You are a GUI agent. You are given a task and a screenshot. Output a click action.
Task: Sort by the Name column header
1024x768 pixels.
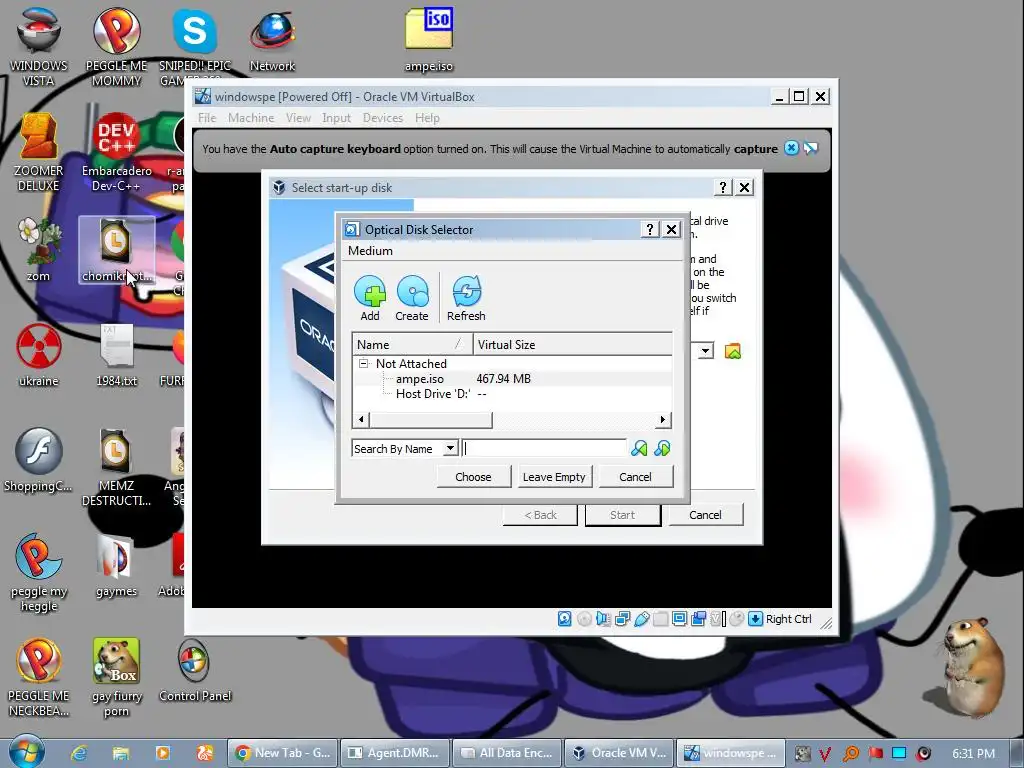[x=412, y=344]
